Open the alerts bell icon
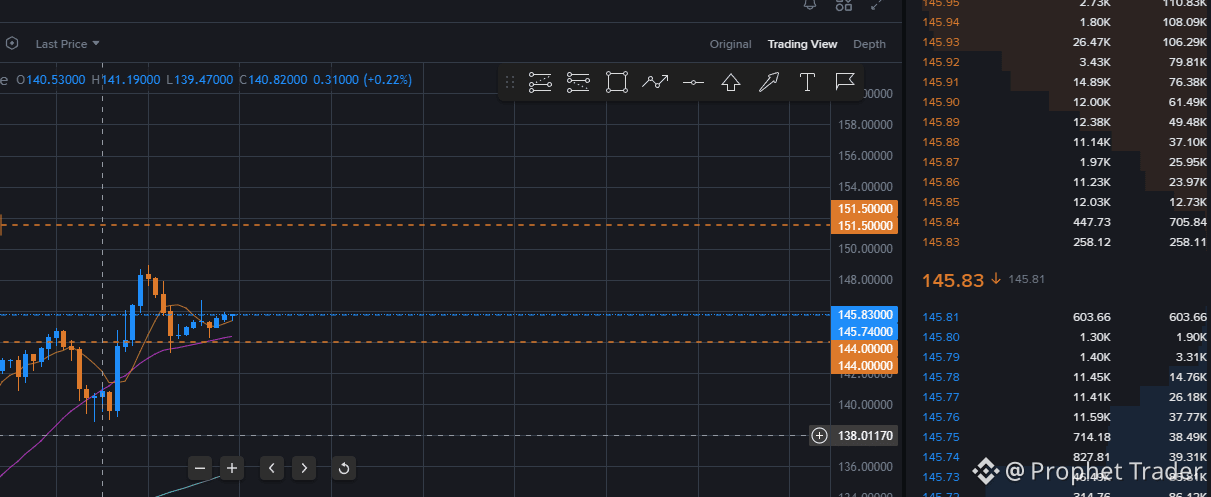The width and height of the screenshot is (1211, 497). 810,4
